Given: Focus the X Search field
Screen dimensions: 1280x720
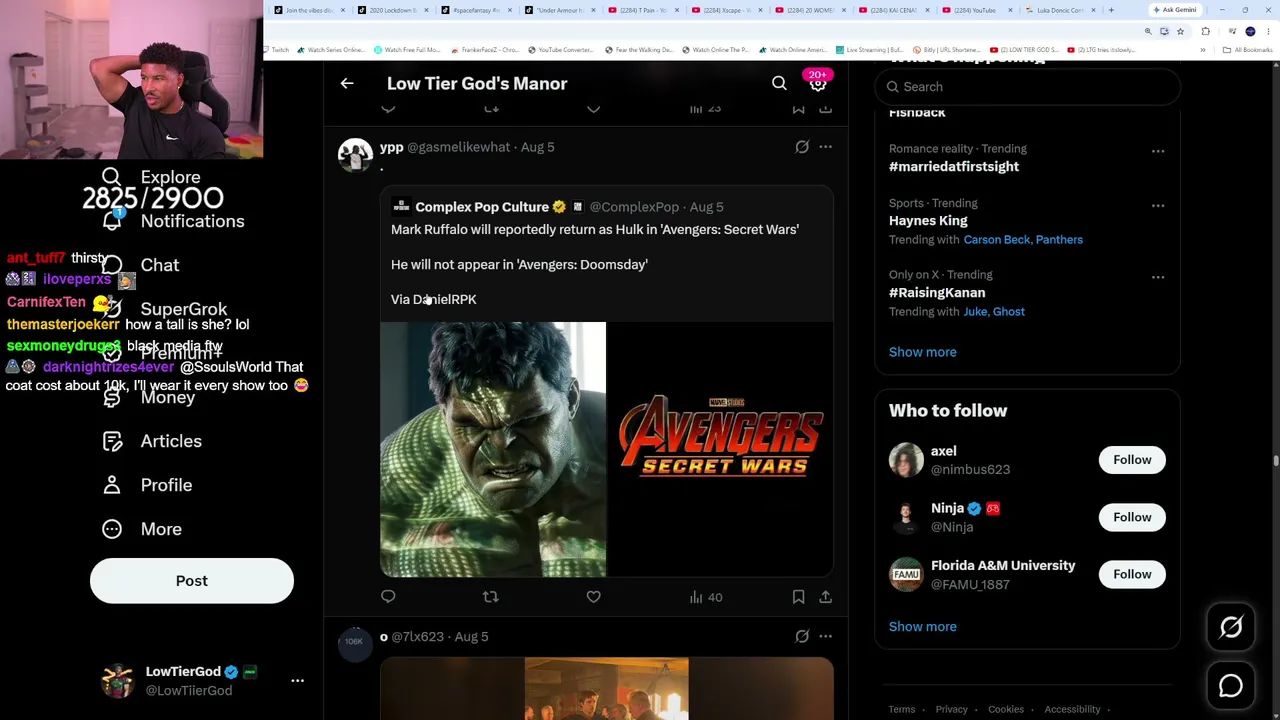Looking at the screenshot, I should 1028,87.
